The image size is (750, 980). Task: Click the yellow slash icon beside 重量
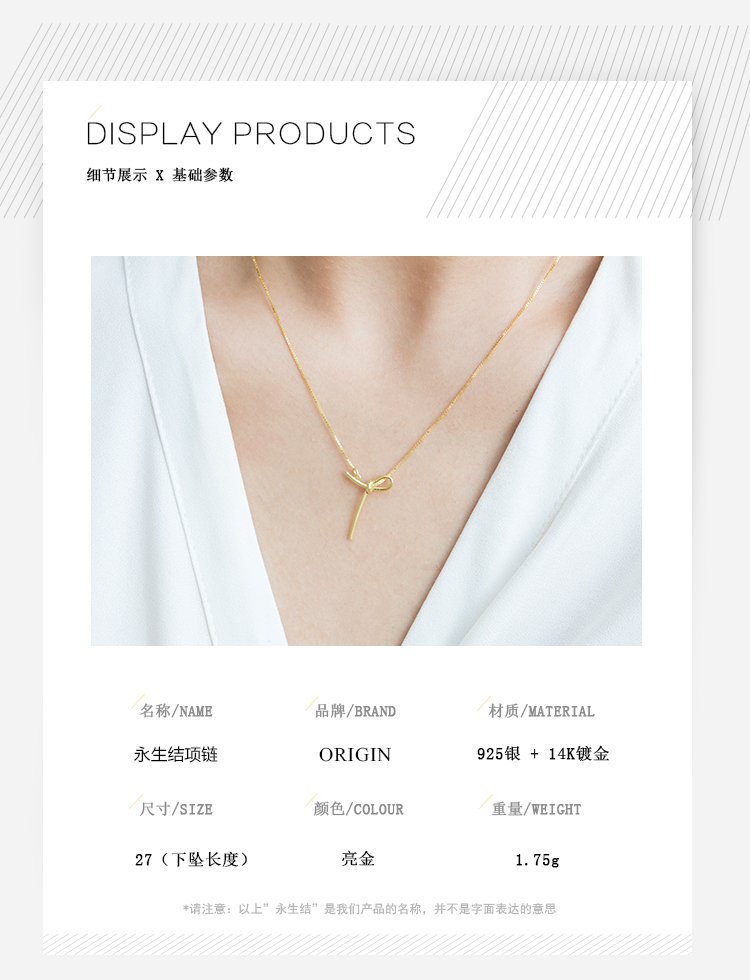point(486,802)
